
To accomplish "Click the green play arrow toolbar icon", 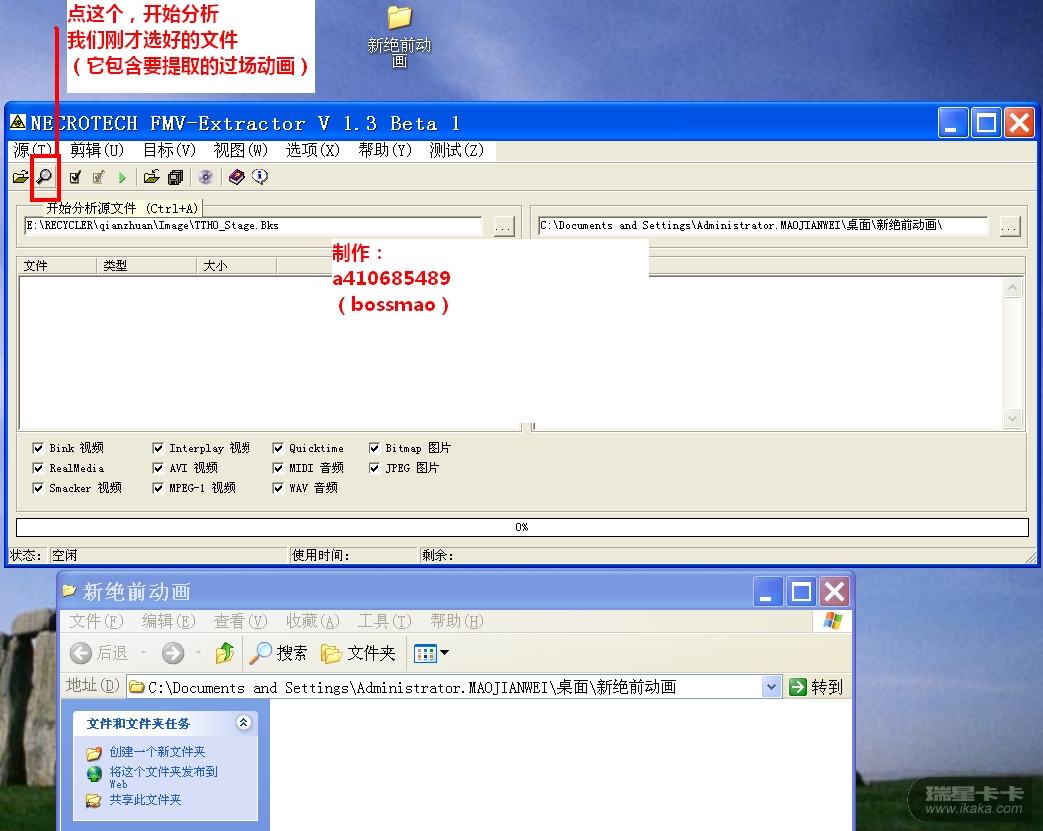I will tap(122, 178).
